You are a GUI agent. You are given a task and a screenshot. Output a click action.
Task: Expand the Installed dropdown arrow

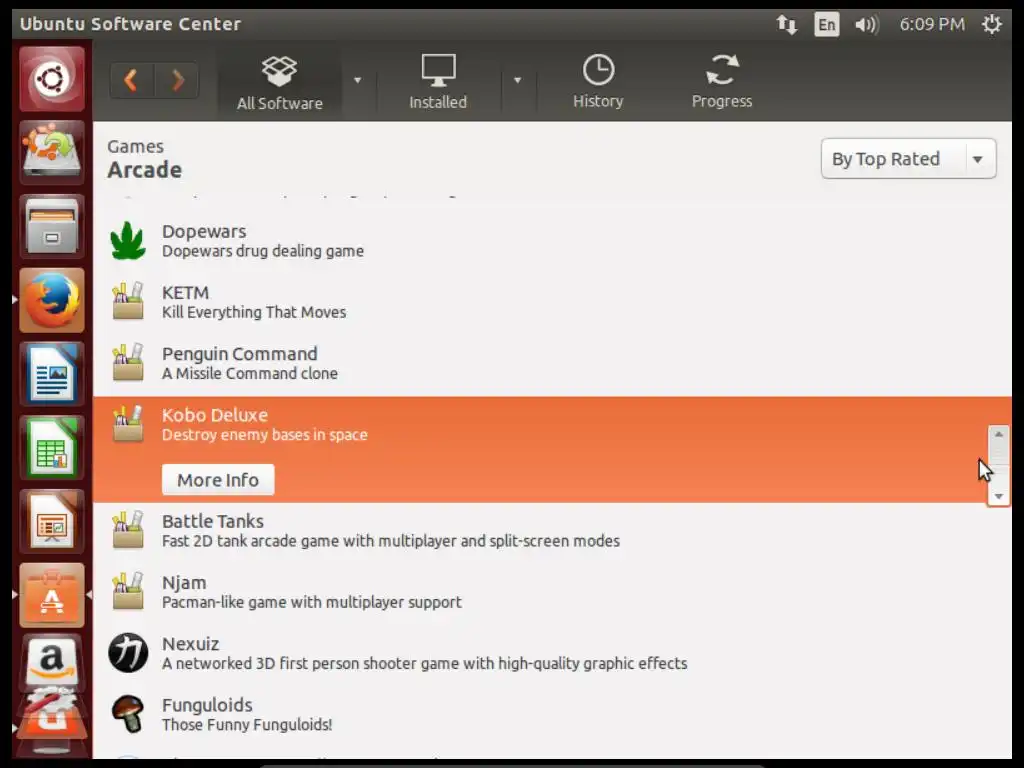tap(517, 80)
